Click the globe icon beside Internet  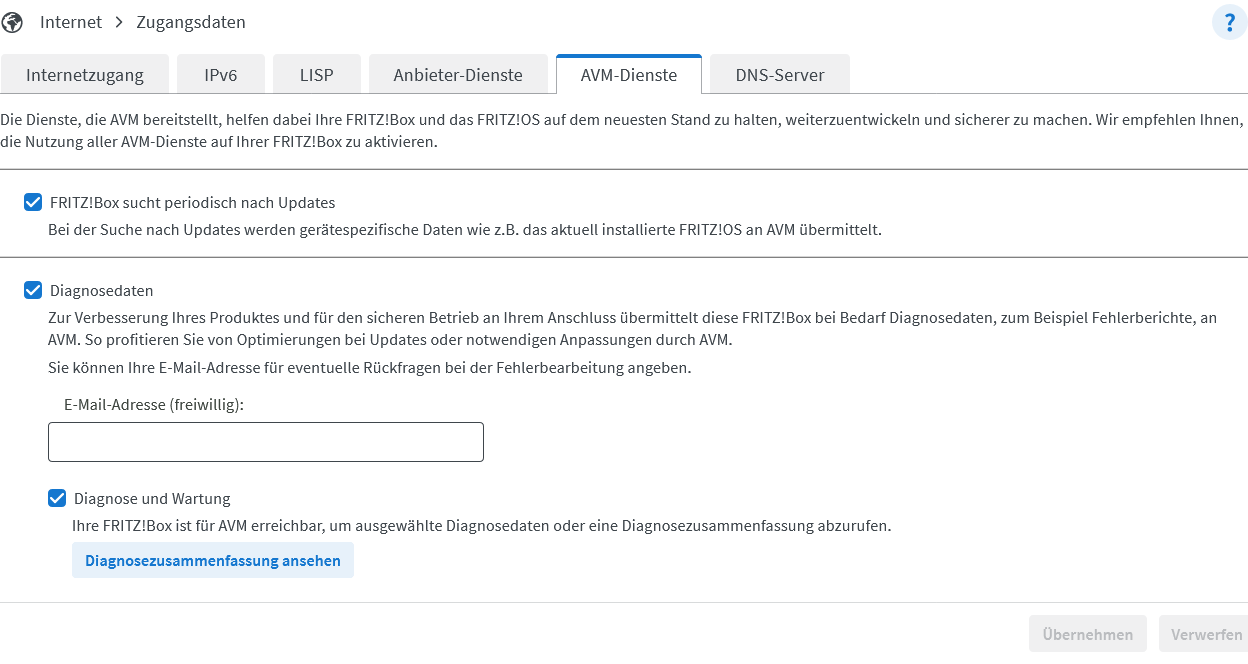[x=13, y=22]
